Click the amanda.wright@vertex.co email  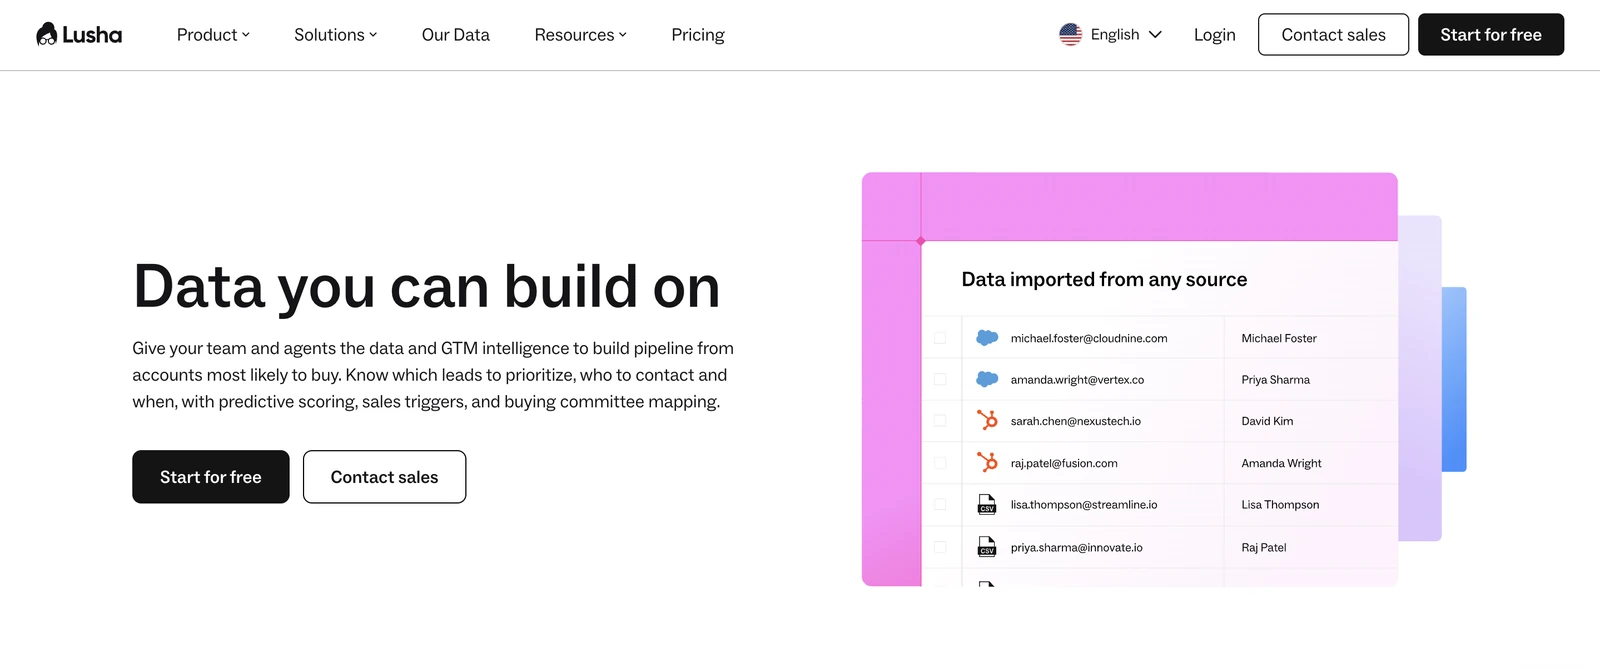click(1077, 380)
